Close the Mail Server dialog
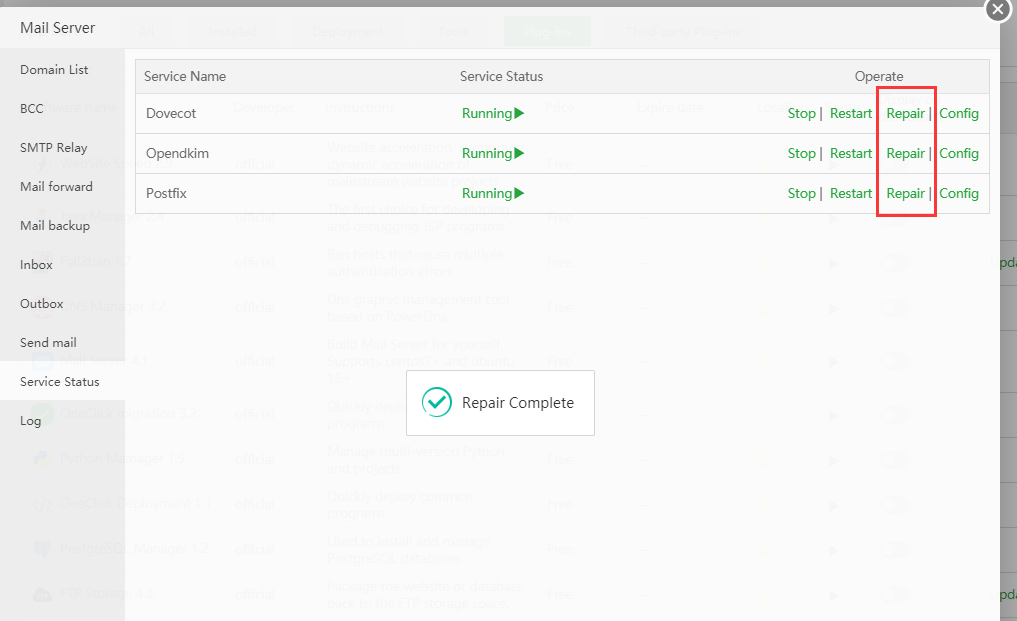This screenshot has height=621, width=1017. 998,10
